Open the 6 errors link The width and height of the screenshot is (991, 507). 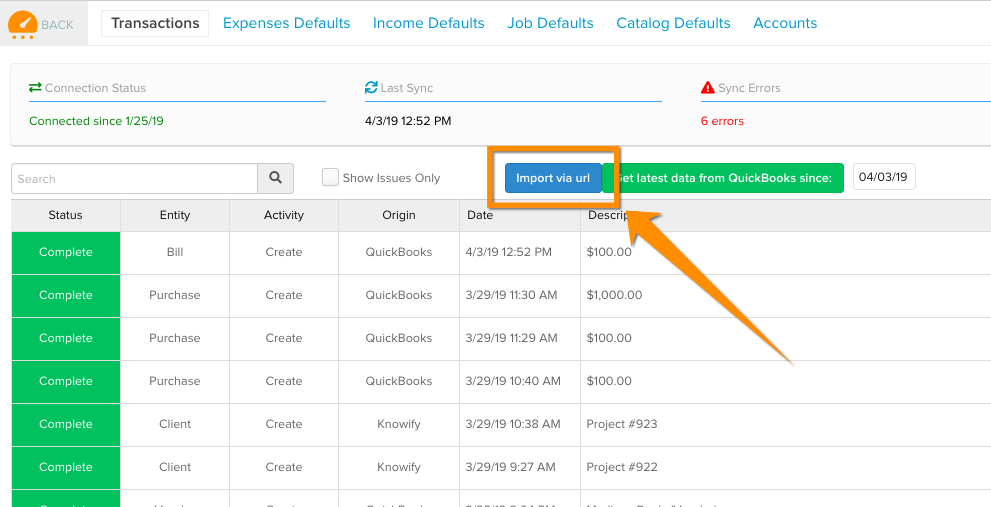[722, 121]
